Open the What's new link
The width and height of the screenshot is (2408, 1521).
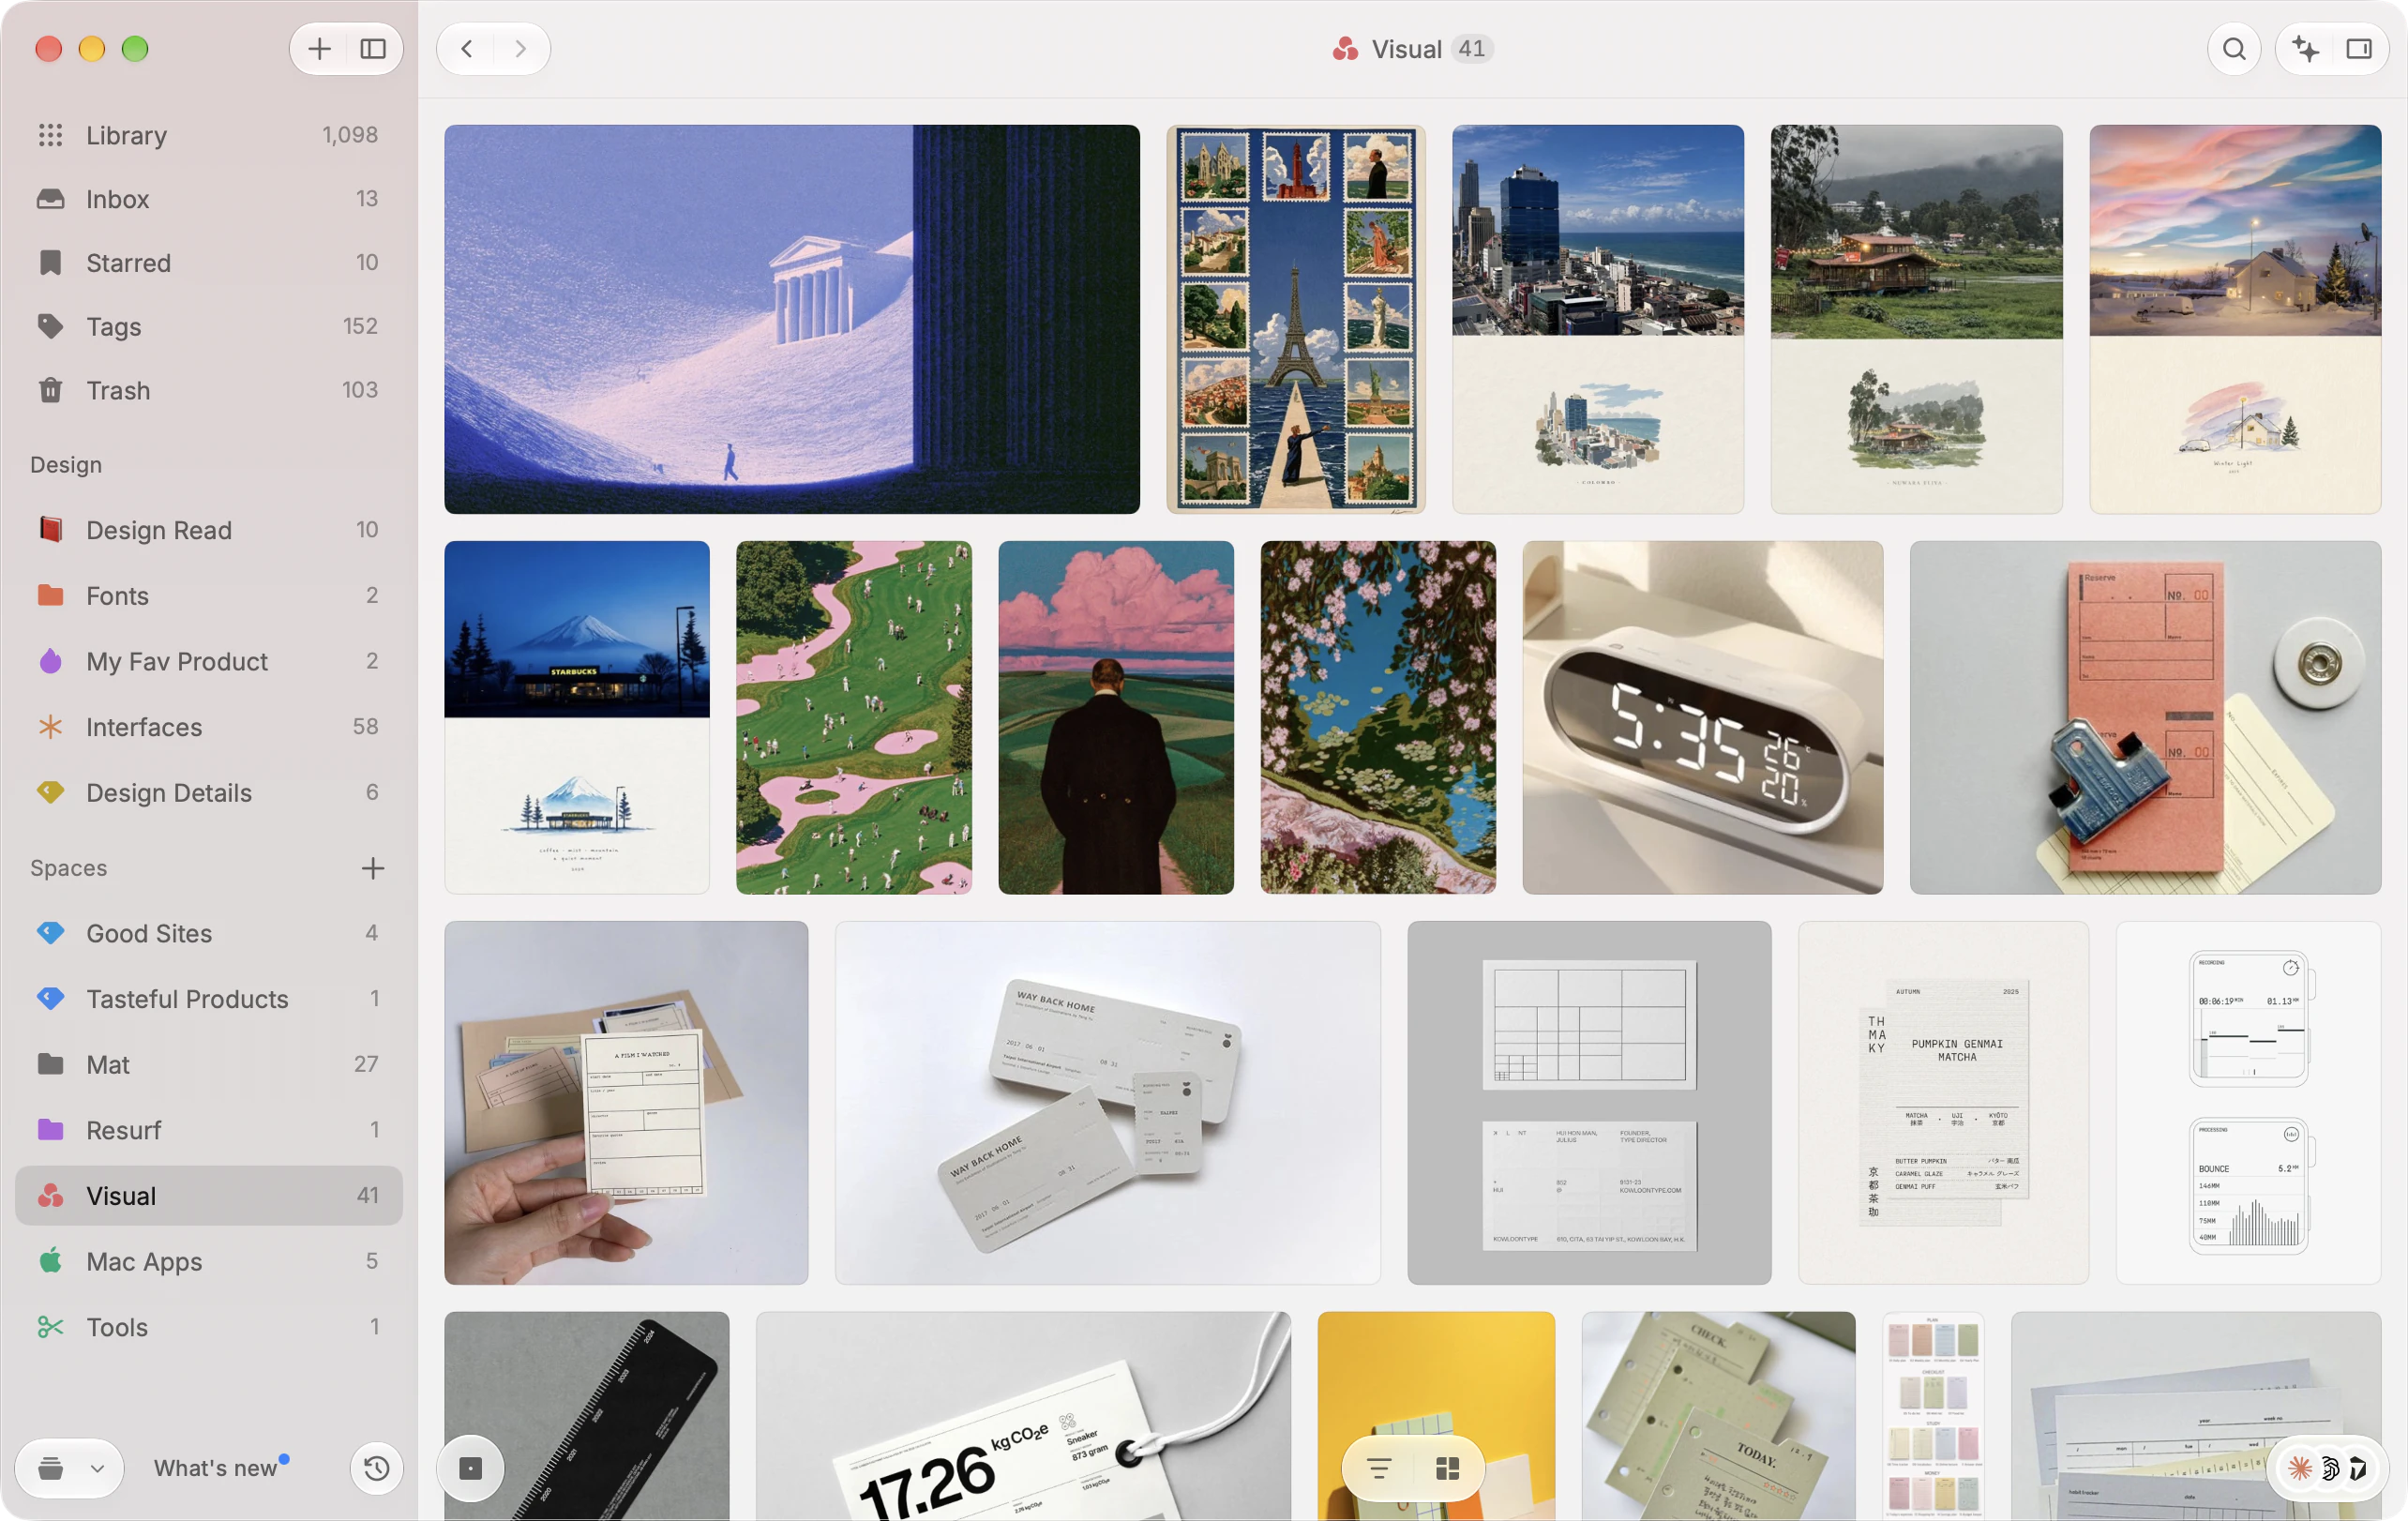pos(216,1468)
